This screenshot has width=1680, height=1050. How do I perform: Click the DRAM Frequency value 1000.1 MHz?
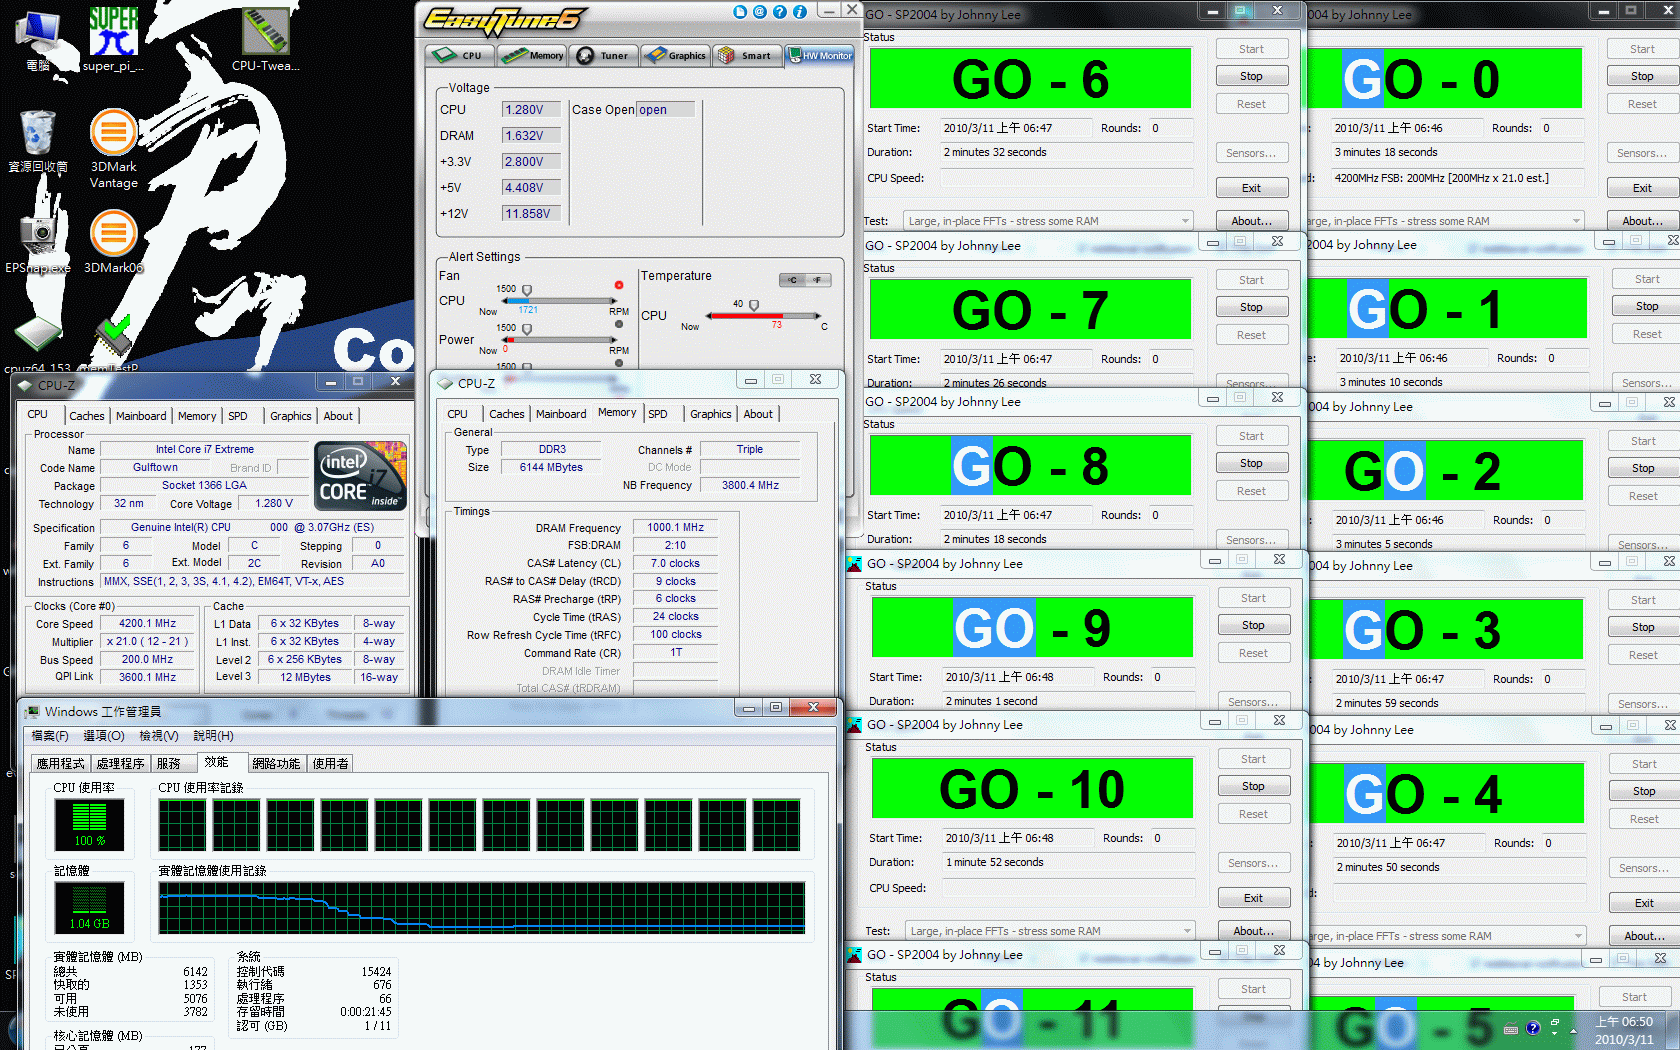tap(675, 527)
